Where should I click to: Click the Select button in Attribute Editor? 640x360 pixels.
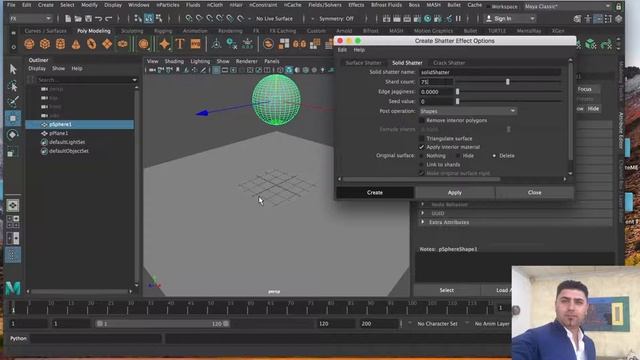click(x=447, y=290)
